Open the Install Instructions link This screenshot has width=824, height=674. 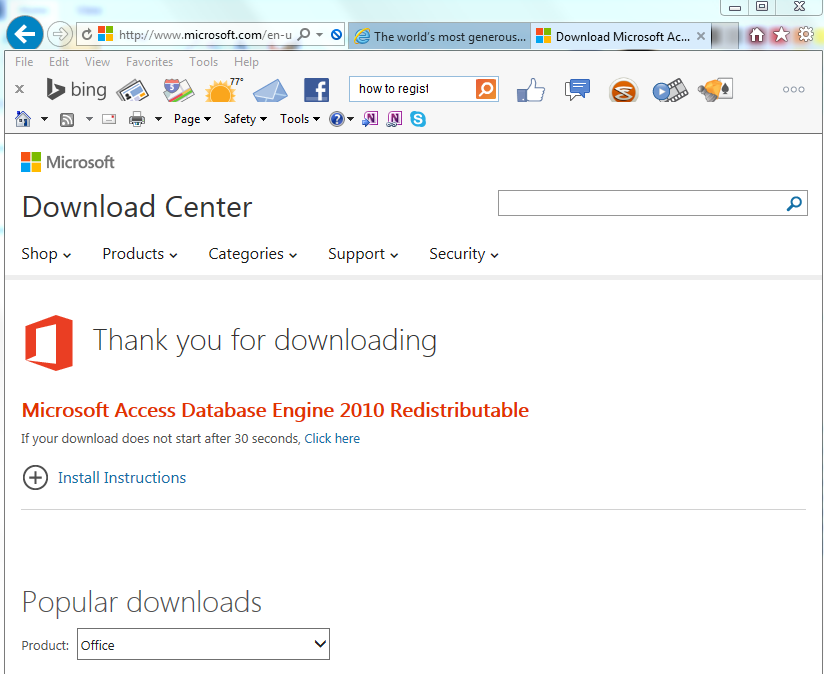pos(122,478)
